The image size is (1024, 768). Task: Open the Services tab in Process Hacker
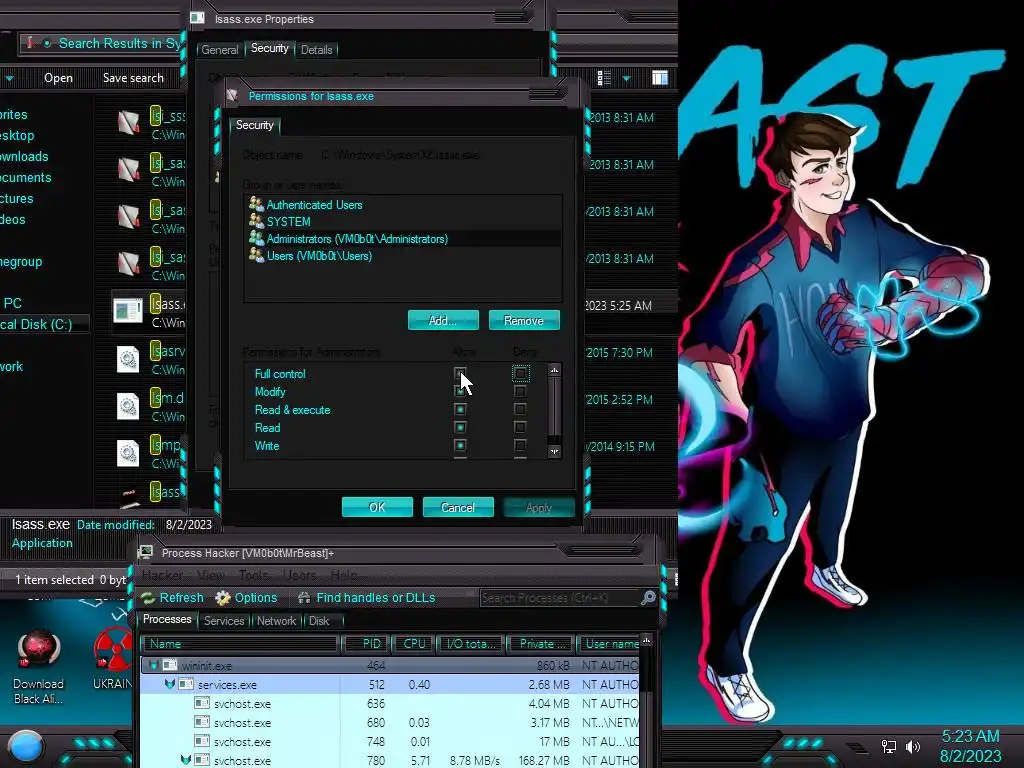pos(223,620)
